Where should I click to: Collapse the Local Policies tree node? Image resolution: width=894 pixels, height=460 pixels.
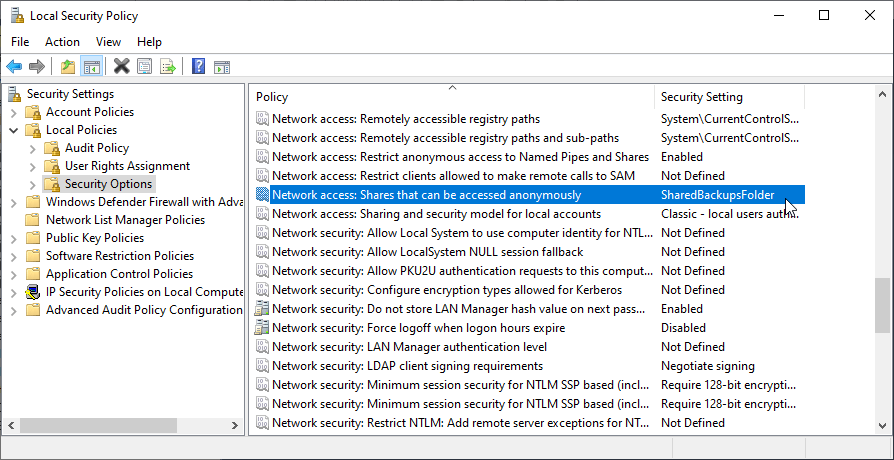pyautogui.click(x=14, y=130)
